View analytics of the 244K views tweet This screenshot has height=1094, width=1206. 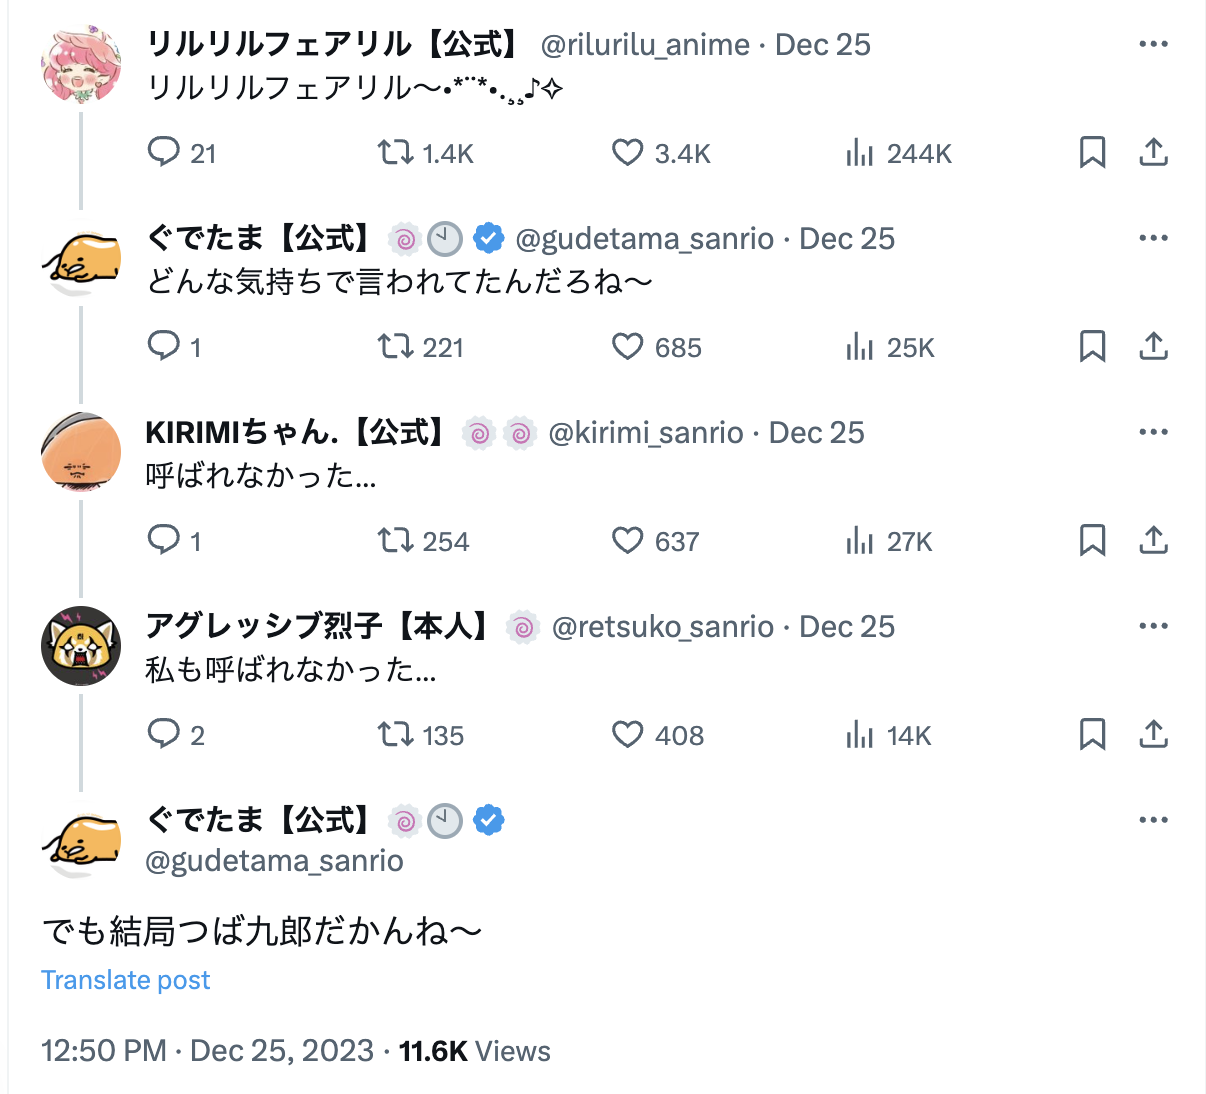tap(860, 153)
